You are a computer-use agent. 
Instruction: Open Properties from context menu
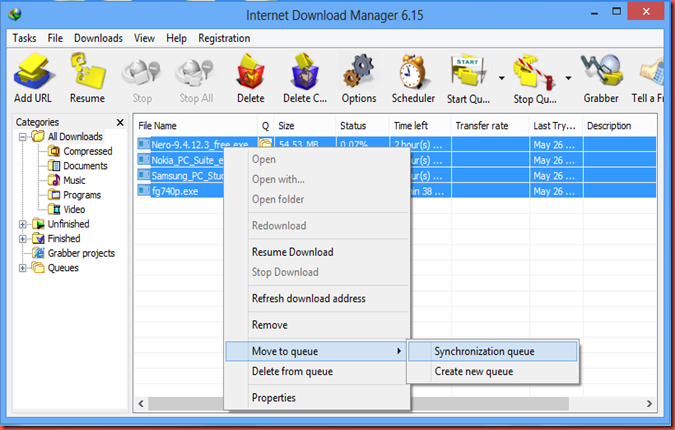pos(317,398)
